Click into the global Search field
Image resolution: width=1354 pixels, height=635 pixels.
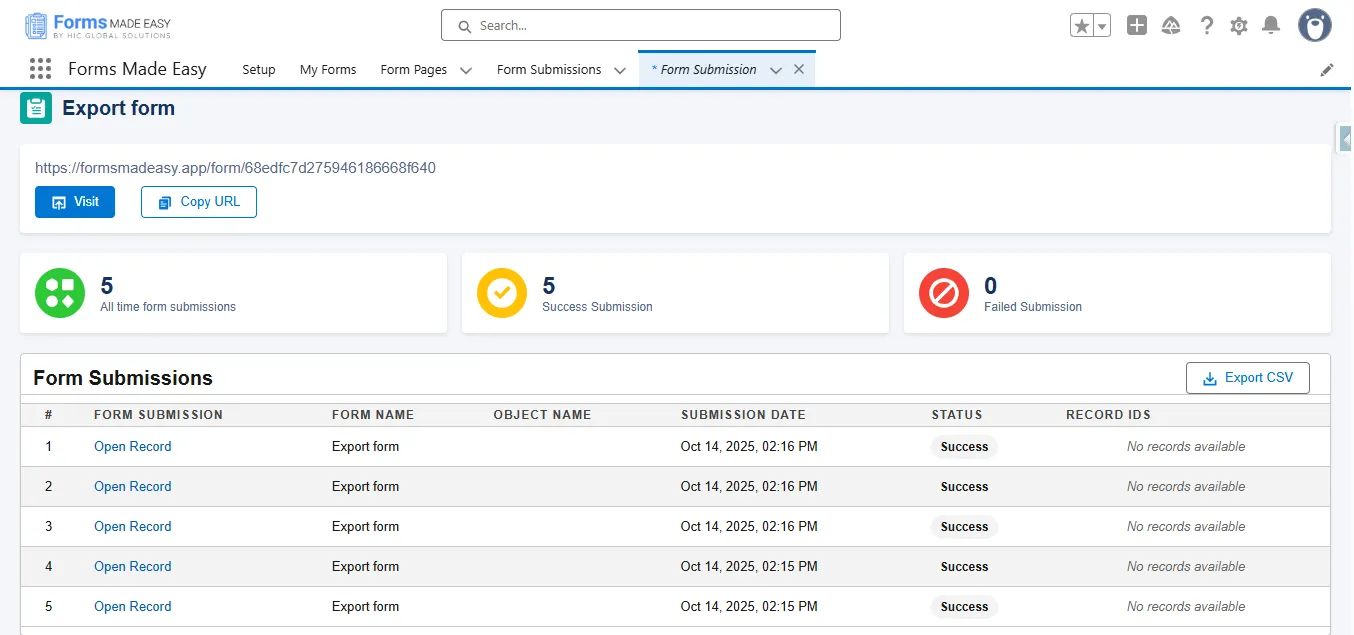click(640, 26)
